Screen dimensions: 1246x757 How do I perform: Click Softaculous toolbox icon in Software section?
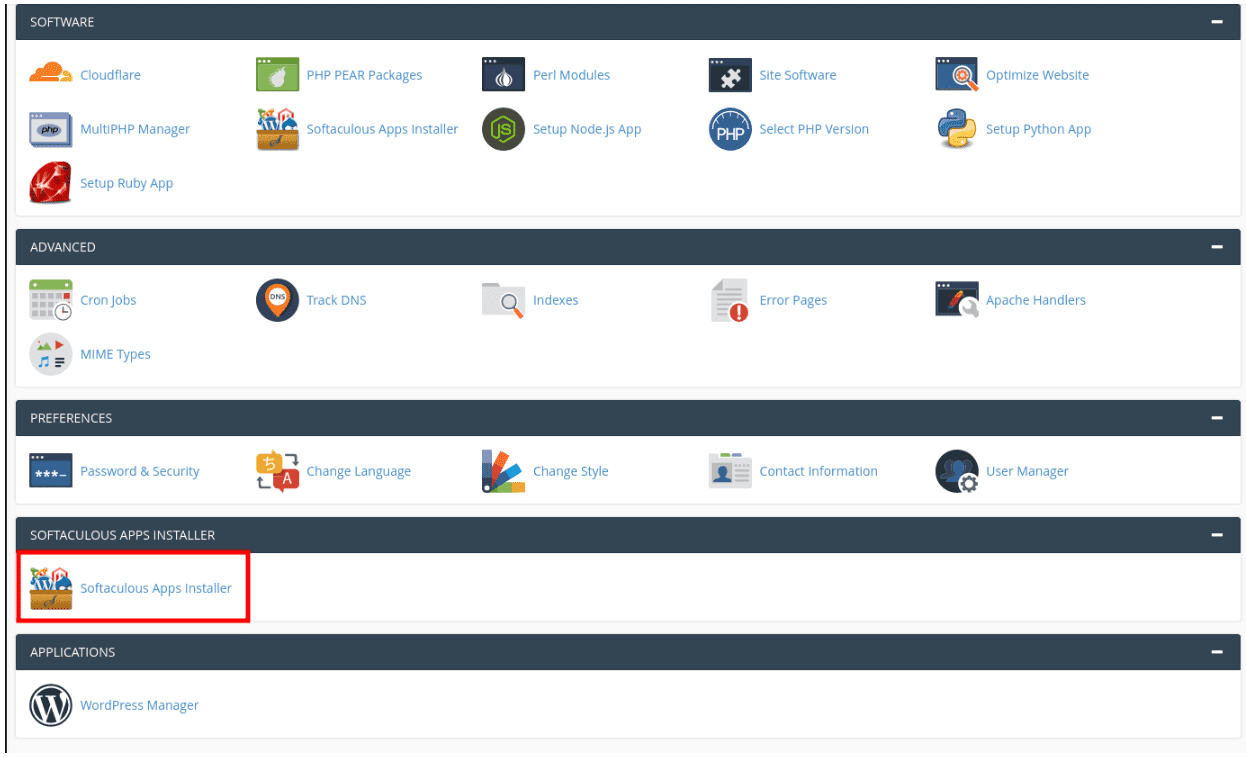pos(278,129)
